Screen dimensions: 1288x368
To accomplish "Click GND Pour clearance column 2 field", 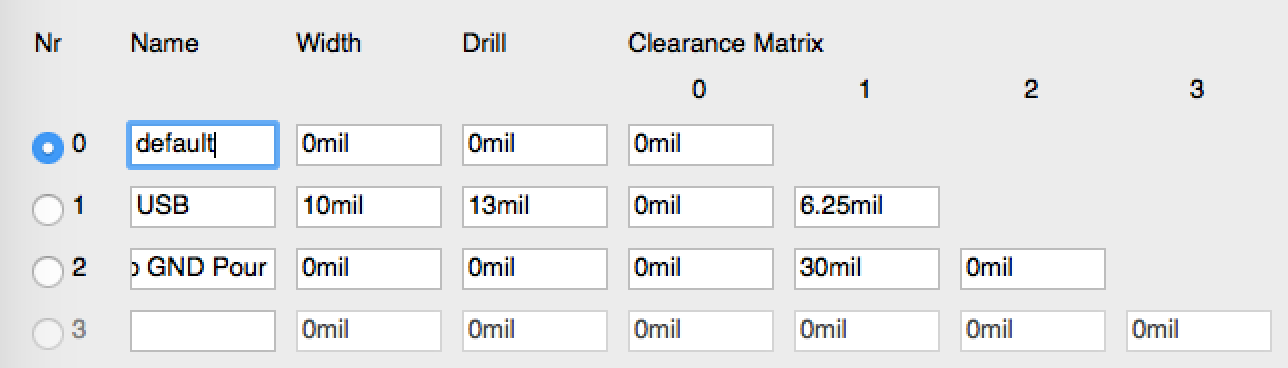I will click(x=1033, y=269).
